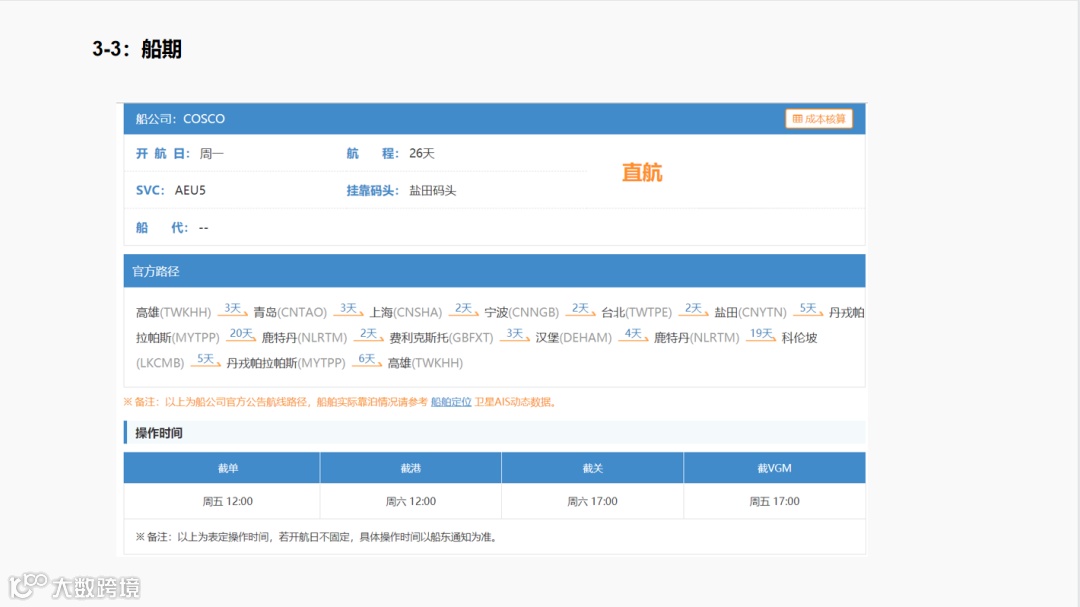Viewport: 1080px width, 607px height.
Task: Click the 费利克斯托(GBFXT) port
Action: coord(442,338)
